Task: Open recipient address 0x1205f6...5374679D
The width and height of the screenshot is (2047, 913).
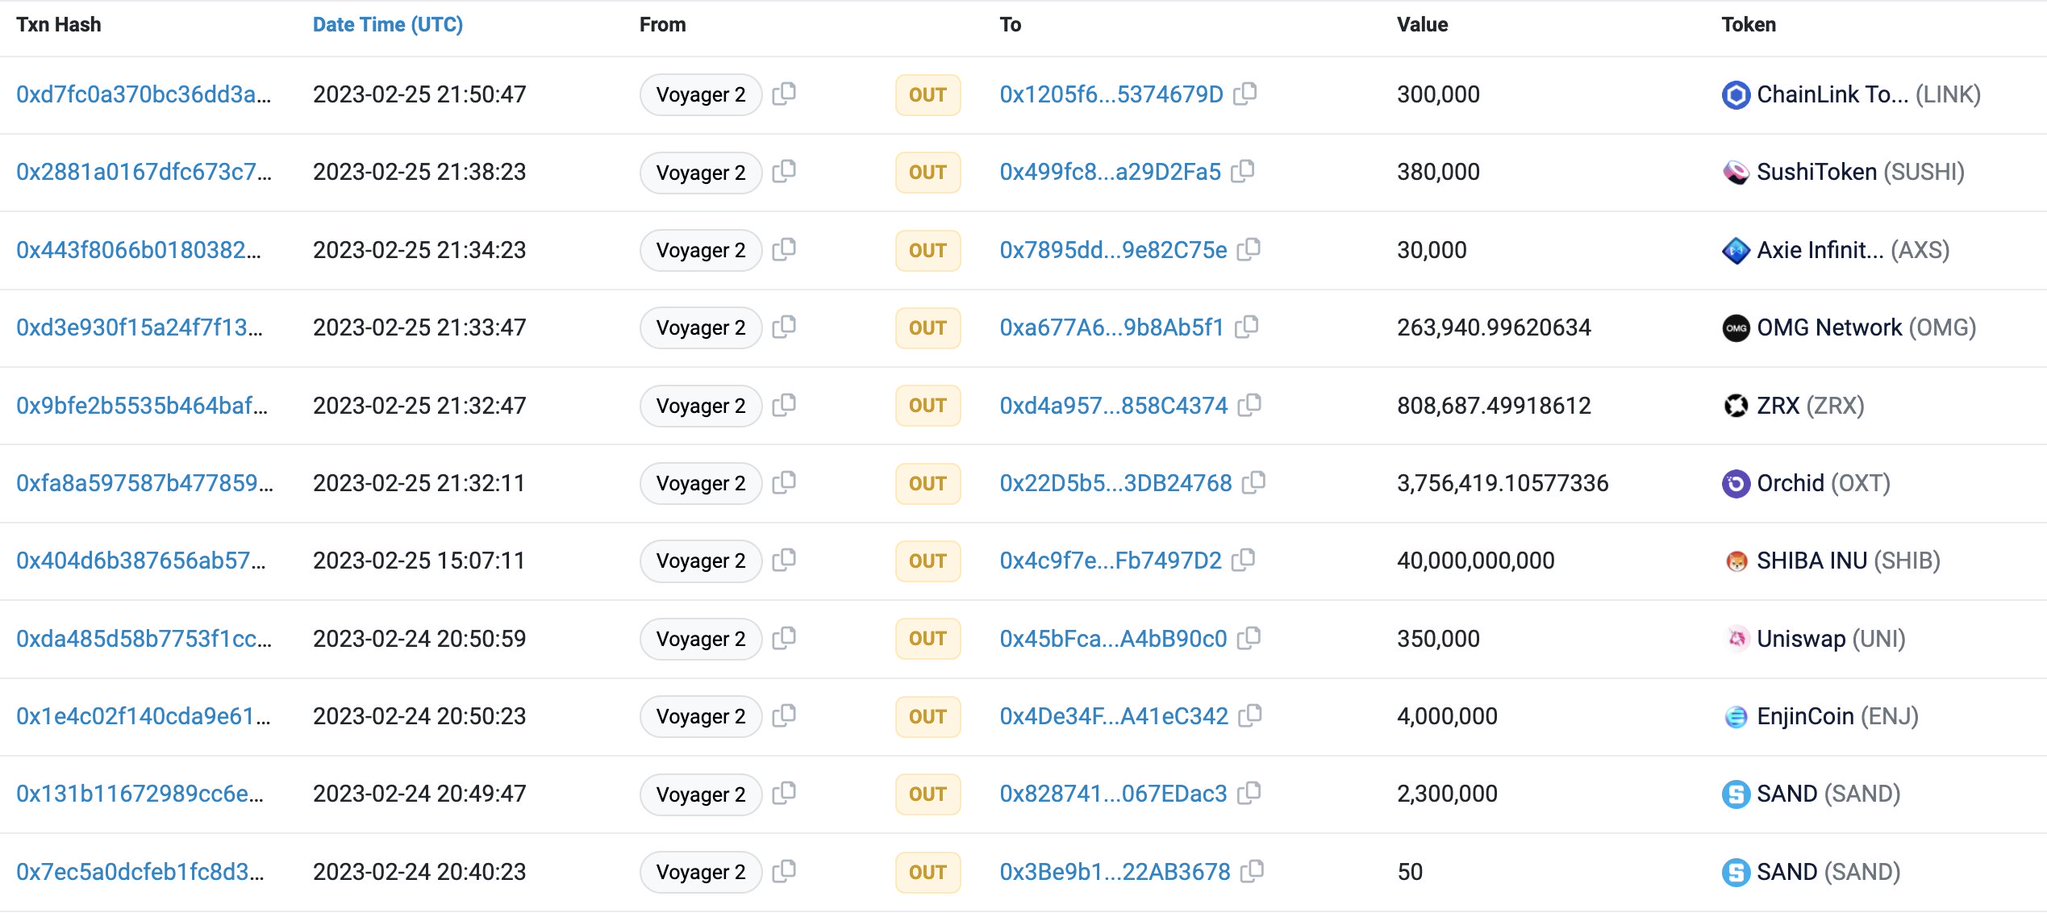Action: 1111,94
